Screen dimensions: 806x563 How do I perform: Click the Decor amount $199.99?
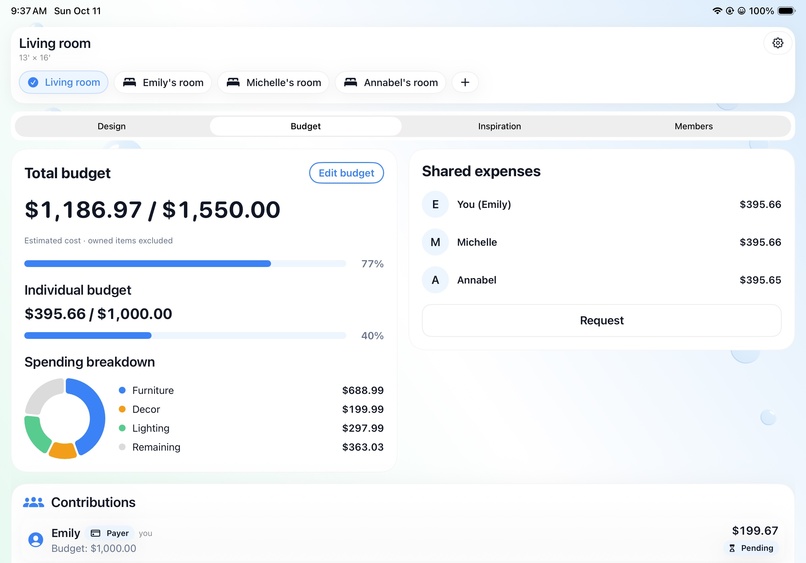[x=363, y=410]
